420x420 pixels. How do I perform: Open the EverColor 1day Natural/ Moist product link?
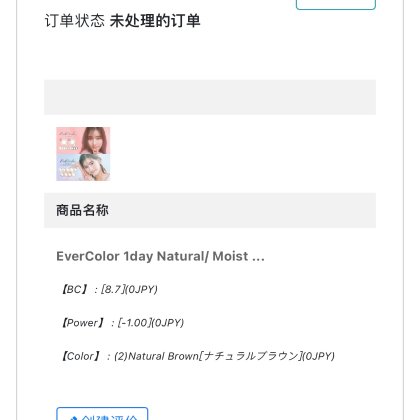pyautogui.click(x=160, y=256)
